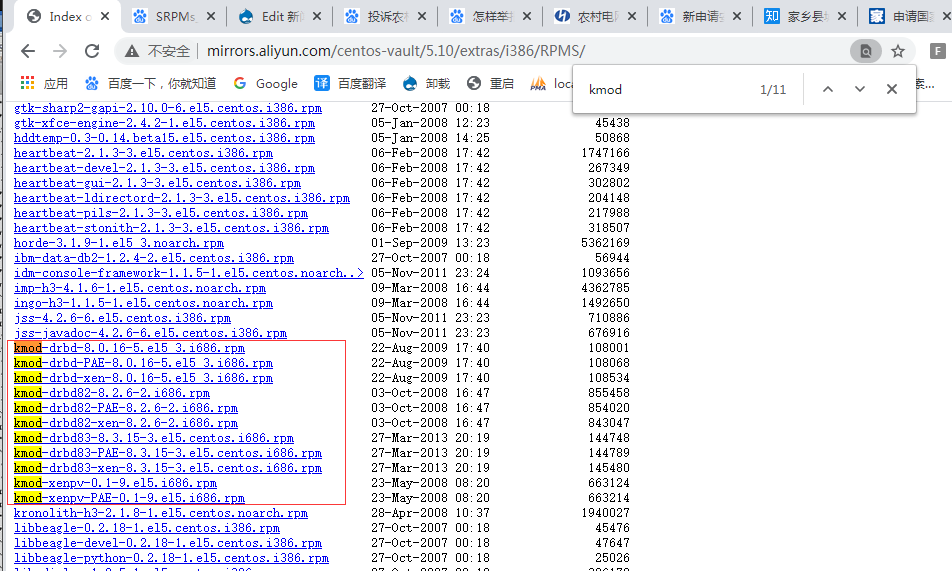The width and height of the screenshot is (952, 571).
Task: Open ibm-data-db2-1.2.4-2 rpm link
Action: [154, 258]
